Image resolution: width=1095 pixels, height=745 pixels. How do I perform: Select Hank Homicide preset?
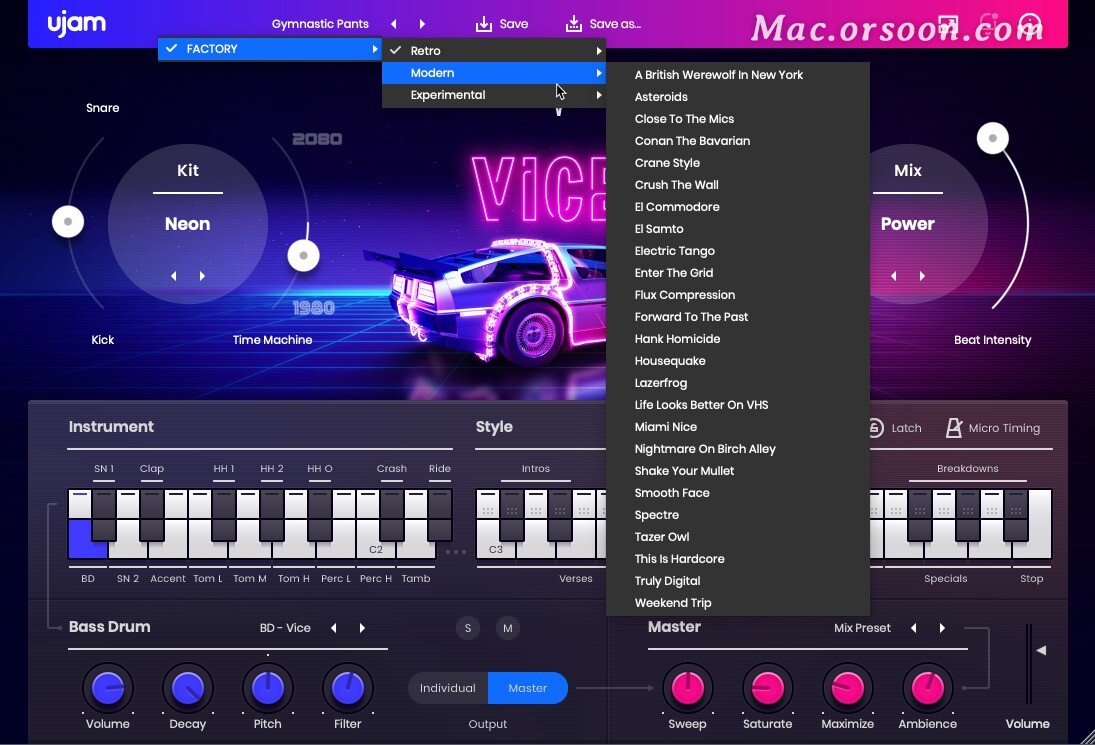coord(738,339)
